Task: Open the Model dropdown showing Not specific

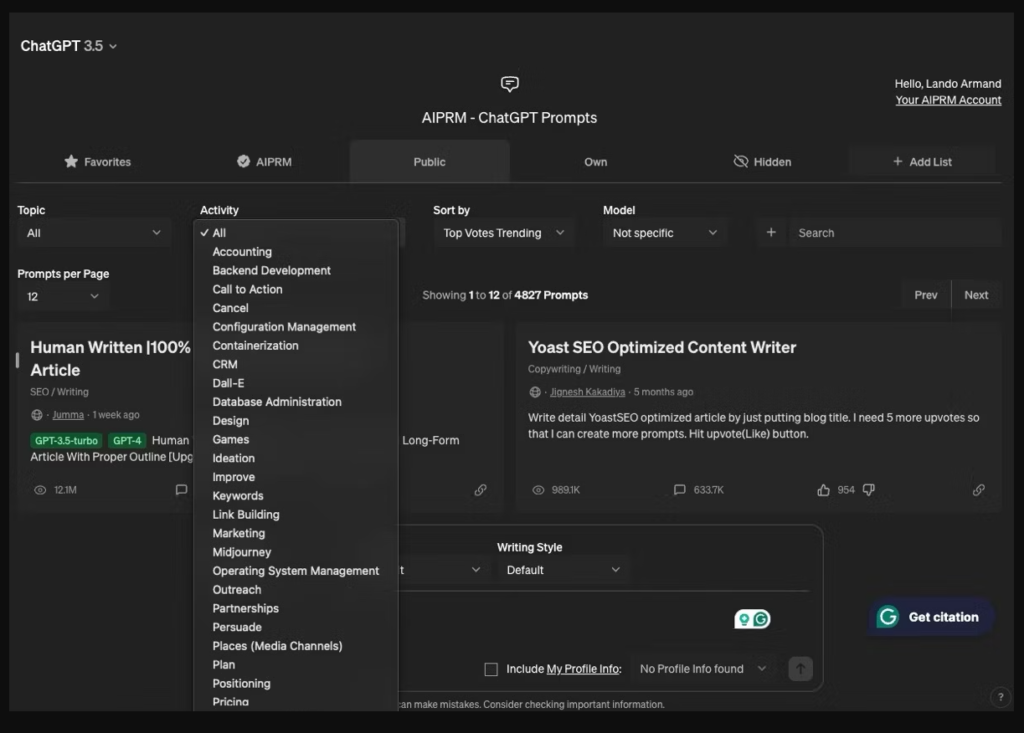Action: tap(665, 233)
